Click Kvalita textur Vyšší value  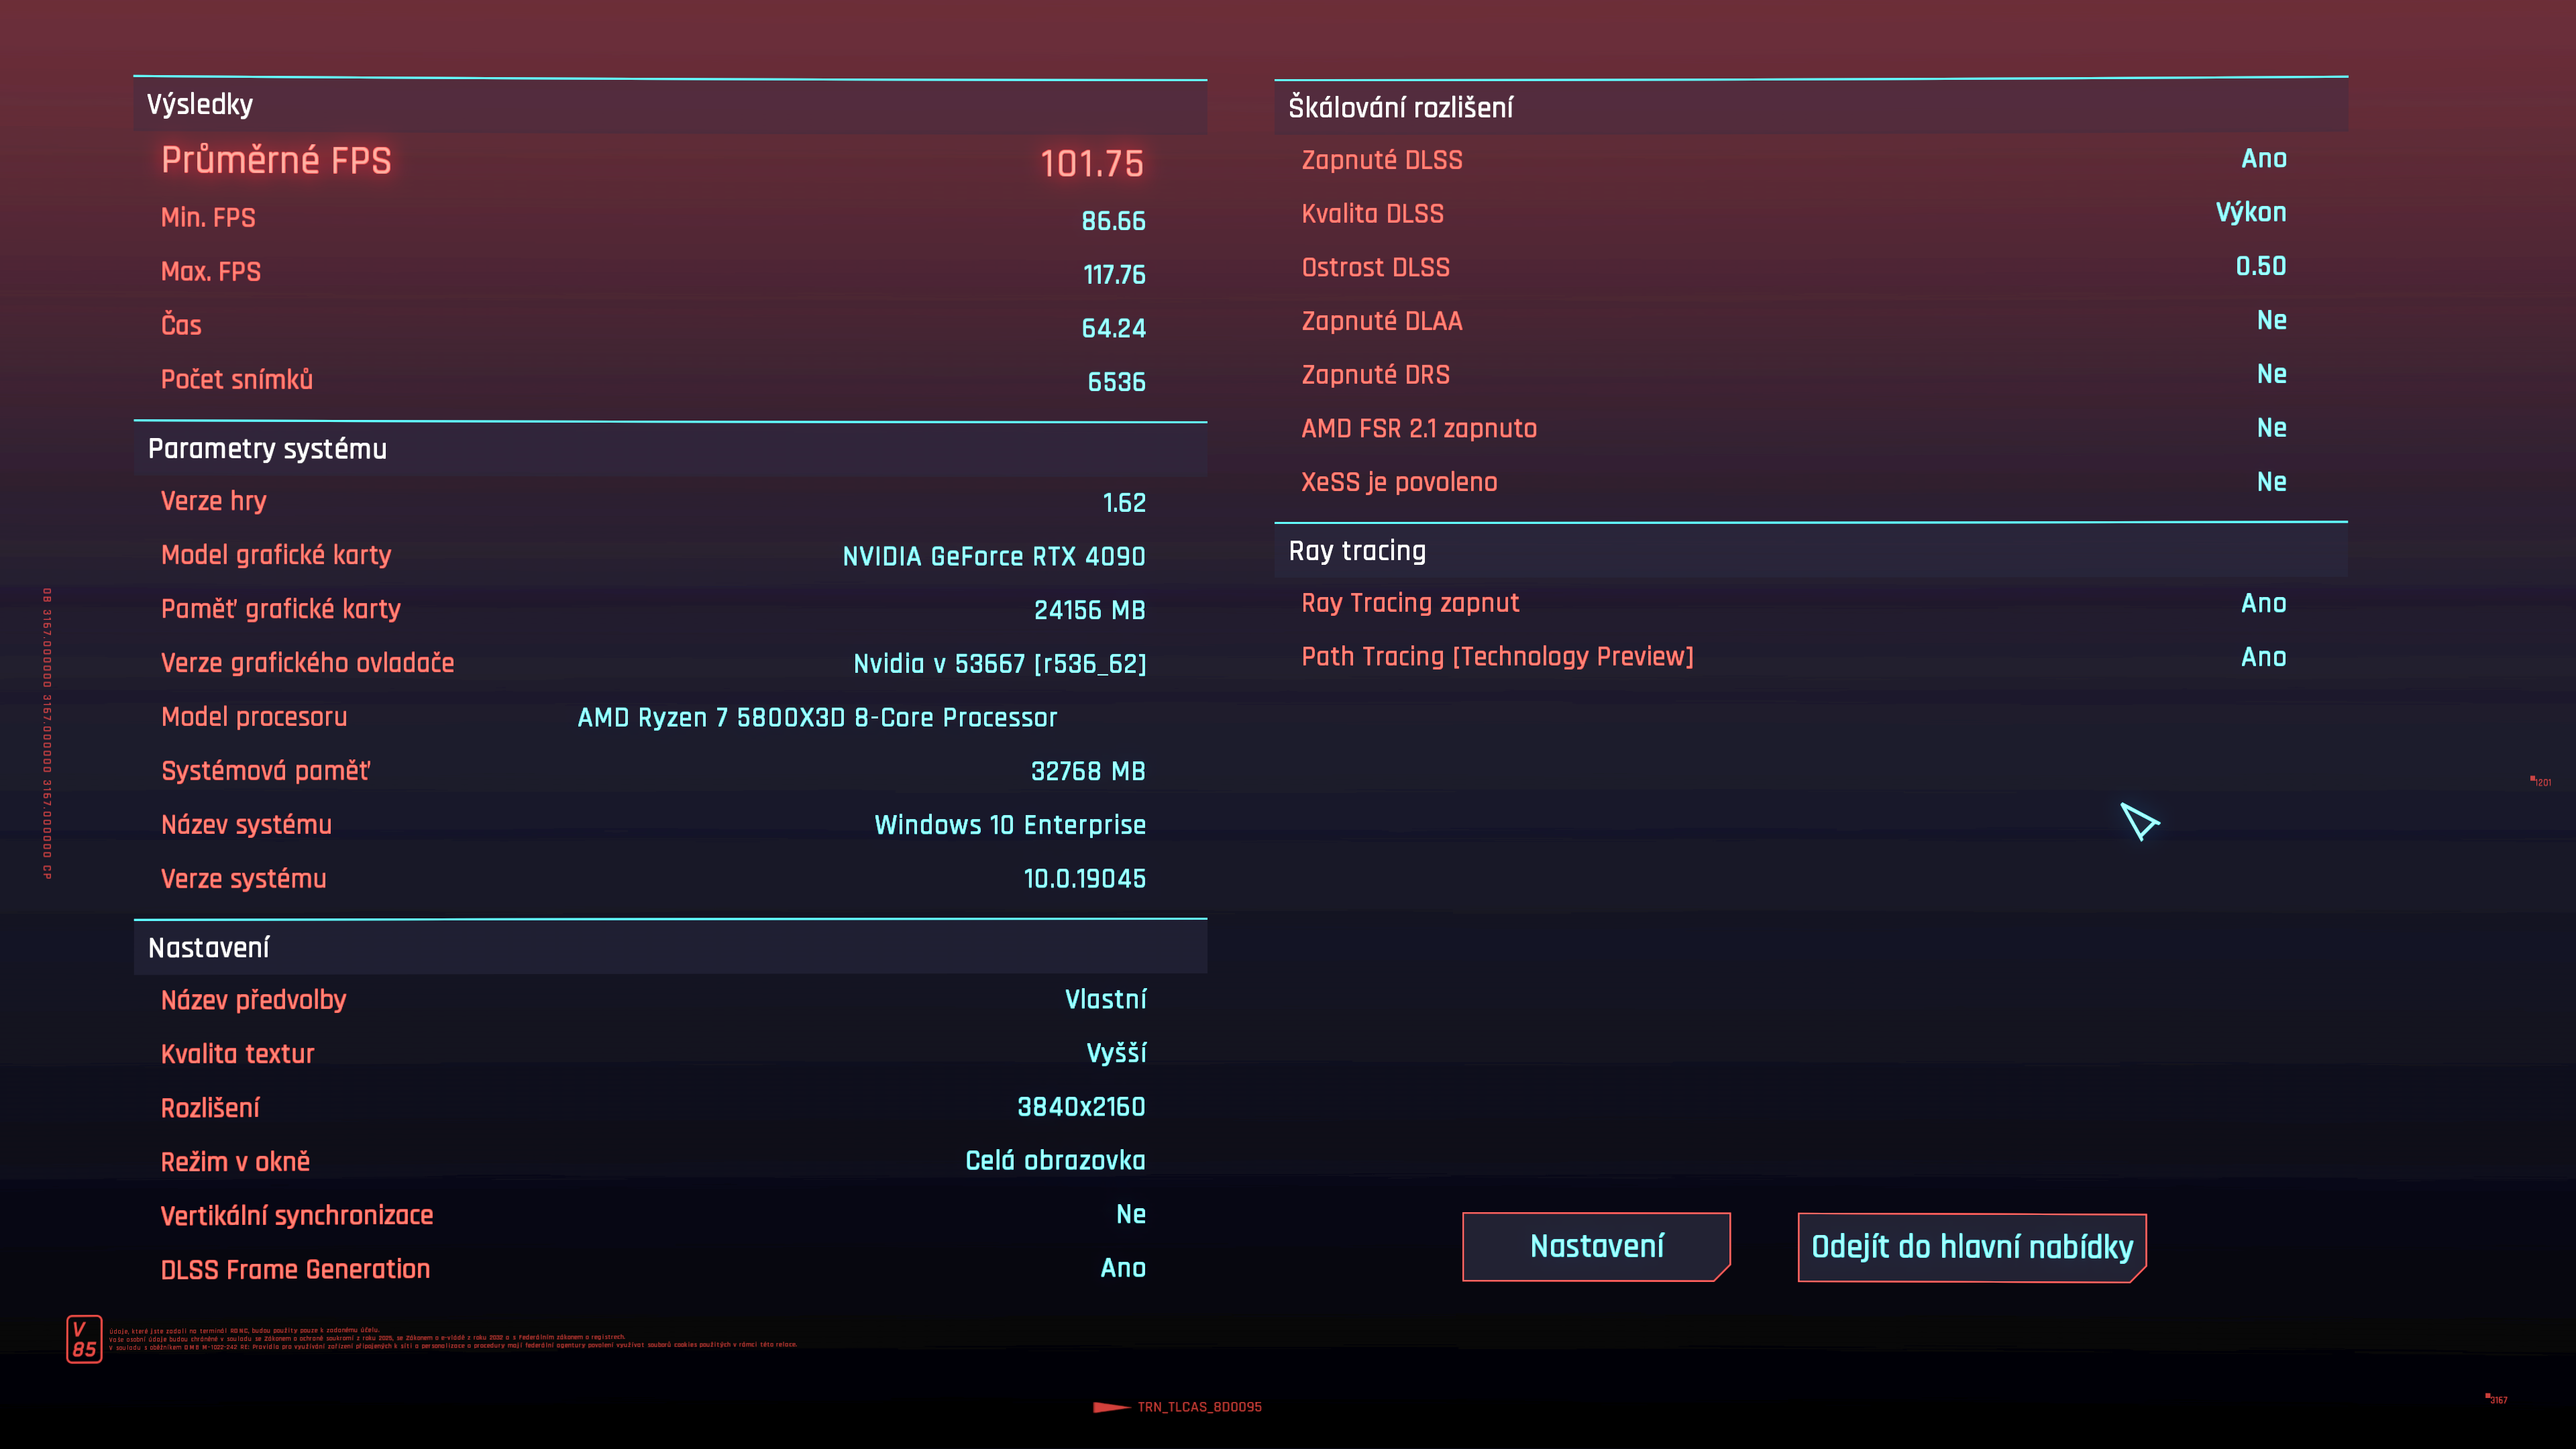tap(1116, 1053)
